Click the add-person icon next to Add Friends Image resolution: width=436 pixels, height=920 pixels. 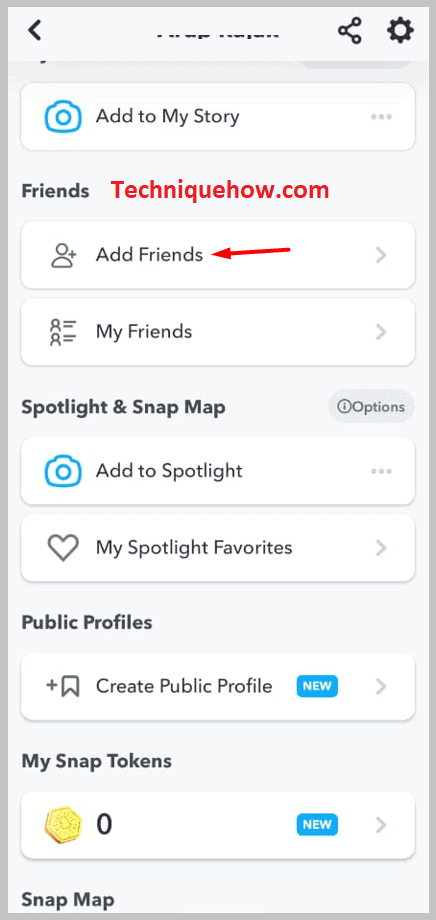click(x=63, y=255)
